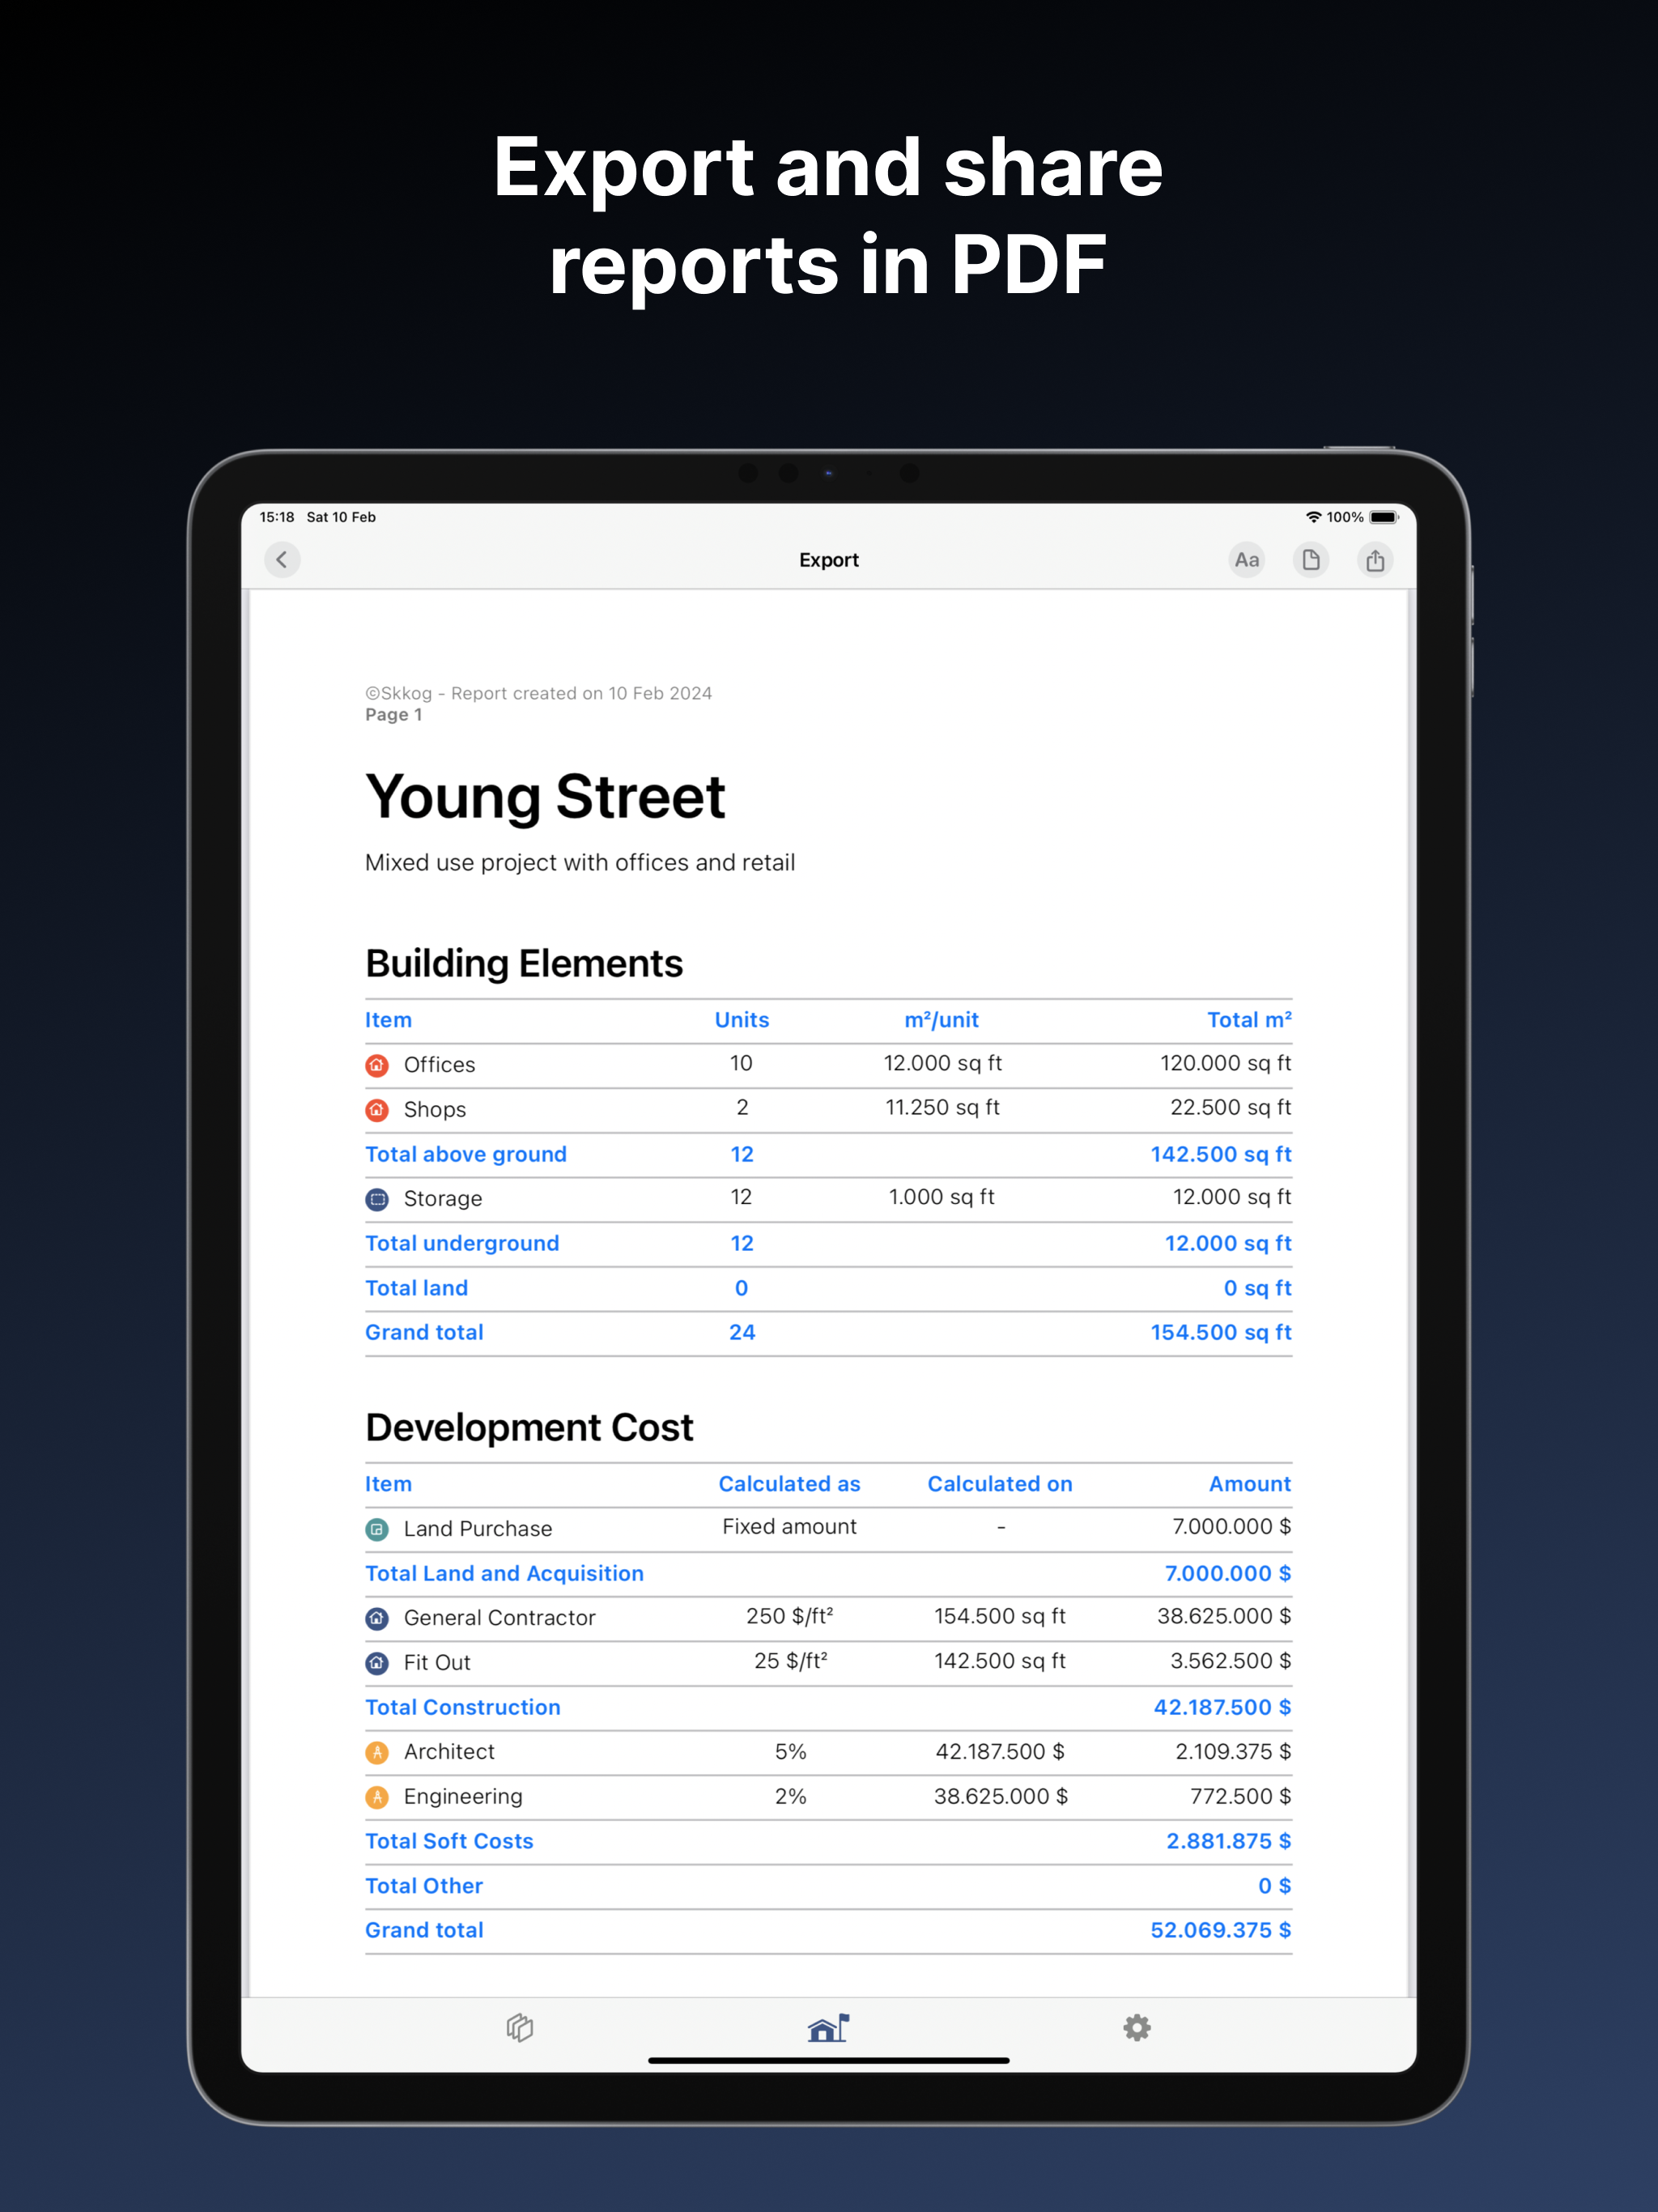Tap the battery status icon

click(1384, 517)
